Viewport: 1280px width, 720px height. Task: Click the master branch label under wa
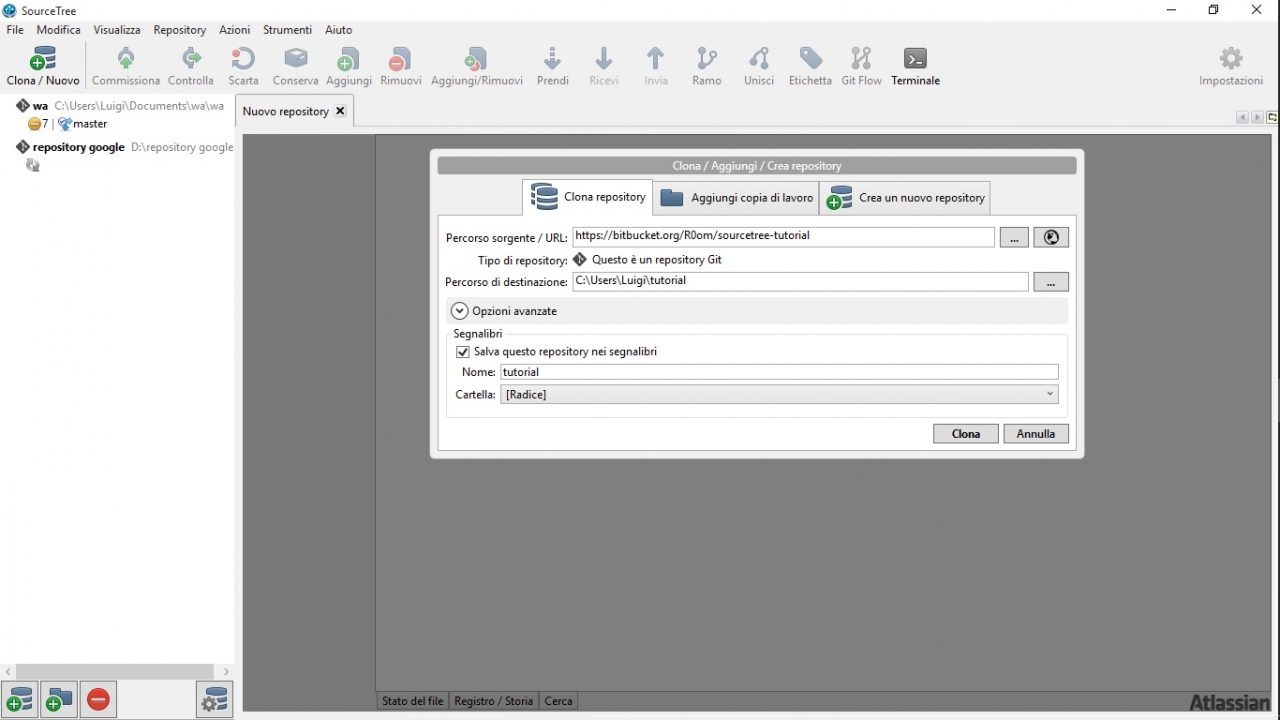[x=90, y=124]
